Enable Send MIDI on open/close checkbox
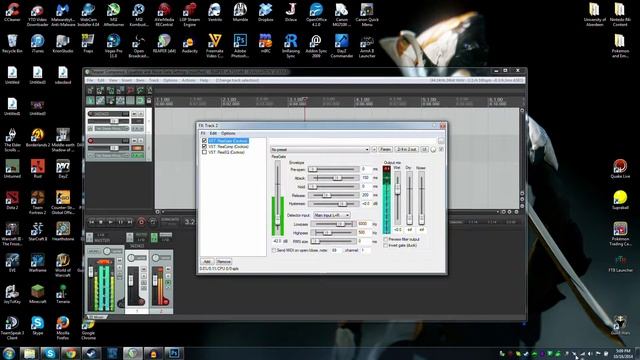 coord(274,250)
